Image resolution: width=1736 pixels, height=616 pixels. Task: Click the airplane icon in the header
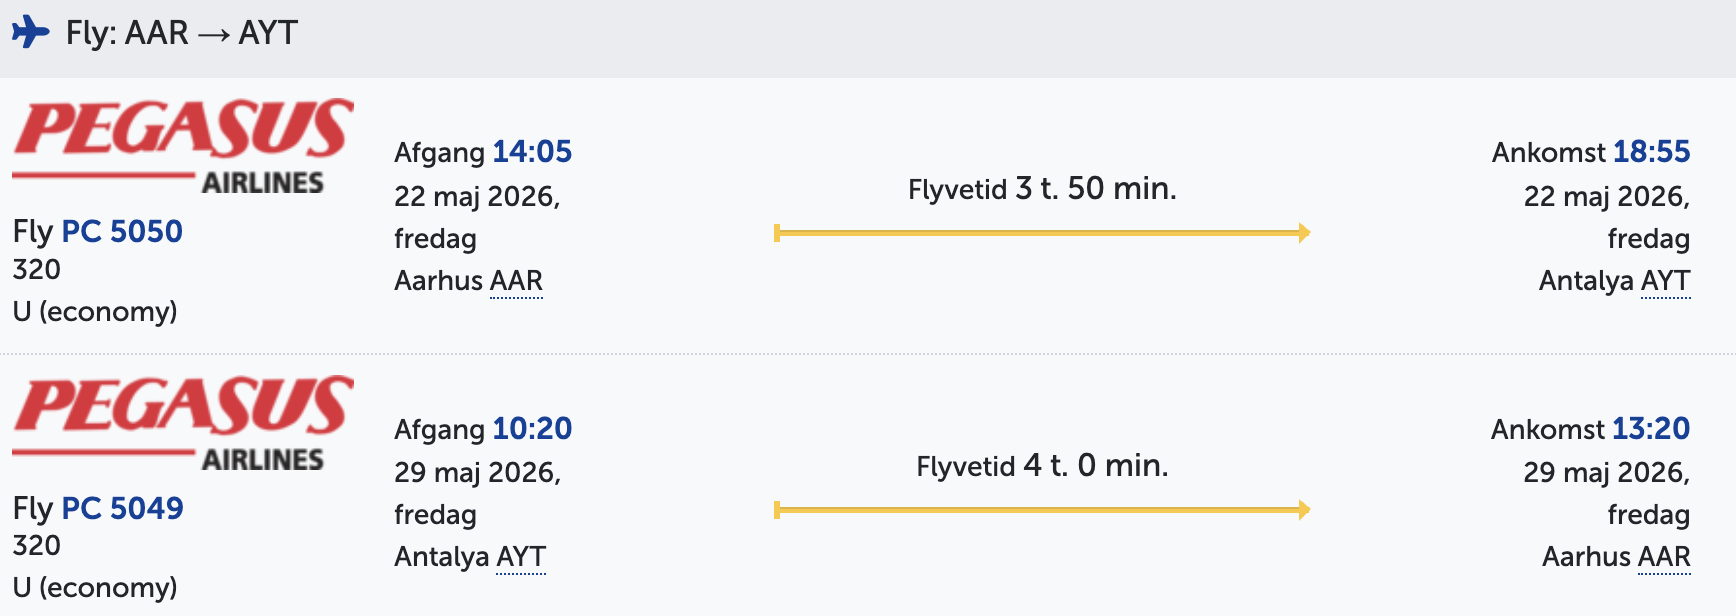coord(31,32)
